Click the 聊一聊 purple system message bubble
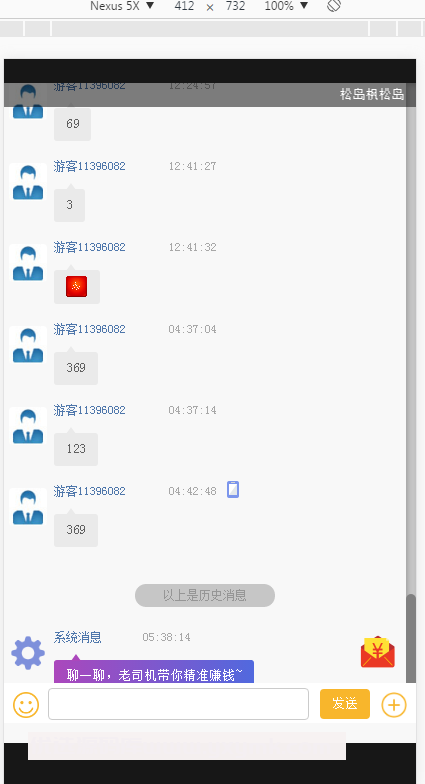Viewport: 425px width, 784px height. pos(154,672)
